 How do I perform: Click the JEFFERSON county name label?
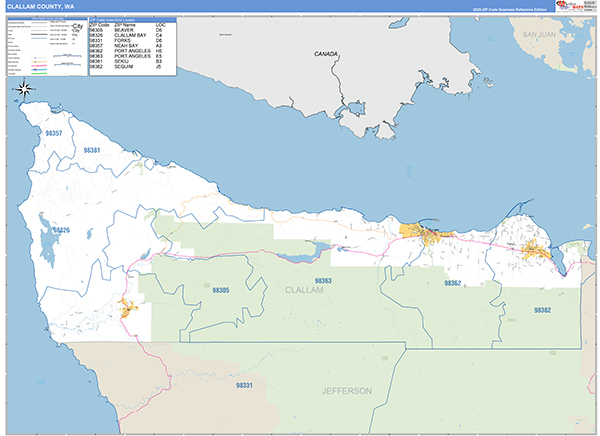pyautogui.click(x=346, y=390)
